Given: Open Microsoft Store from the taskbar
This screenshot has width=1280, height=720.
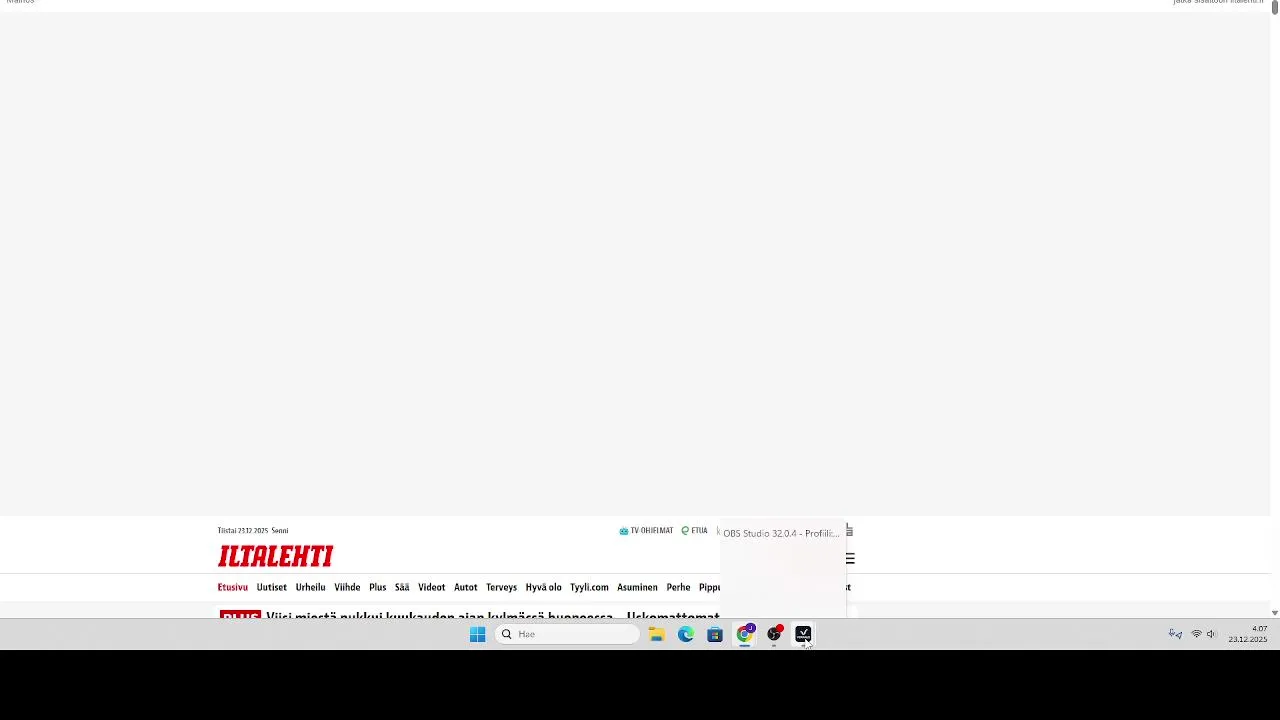Looking at the screenshot, I should [x=715, y=634].
